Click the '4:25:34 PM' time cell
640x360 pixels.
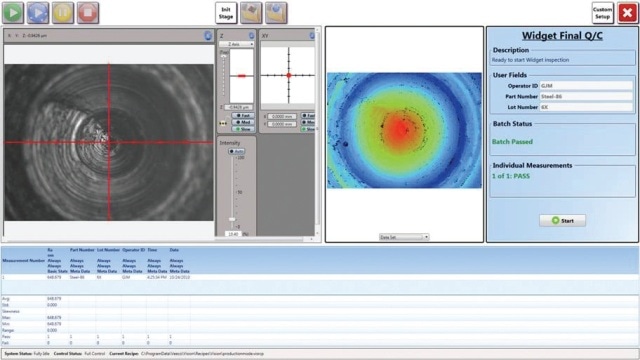pos(157,277)
